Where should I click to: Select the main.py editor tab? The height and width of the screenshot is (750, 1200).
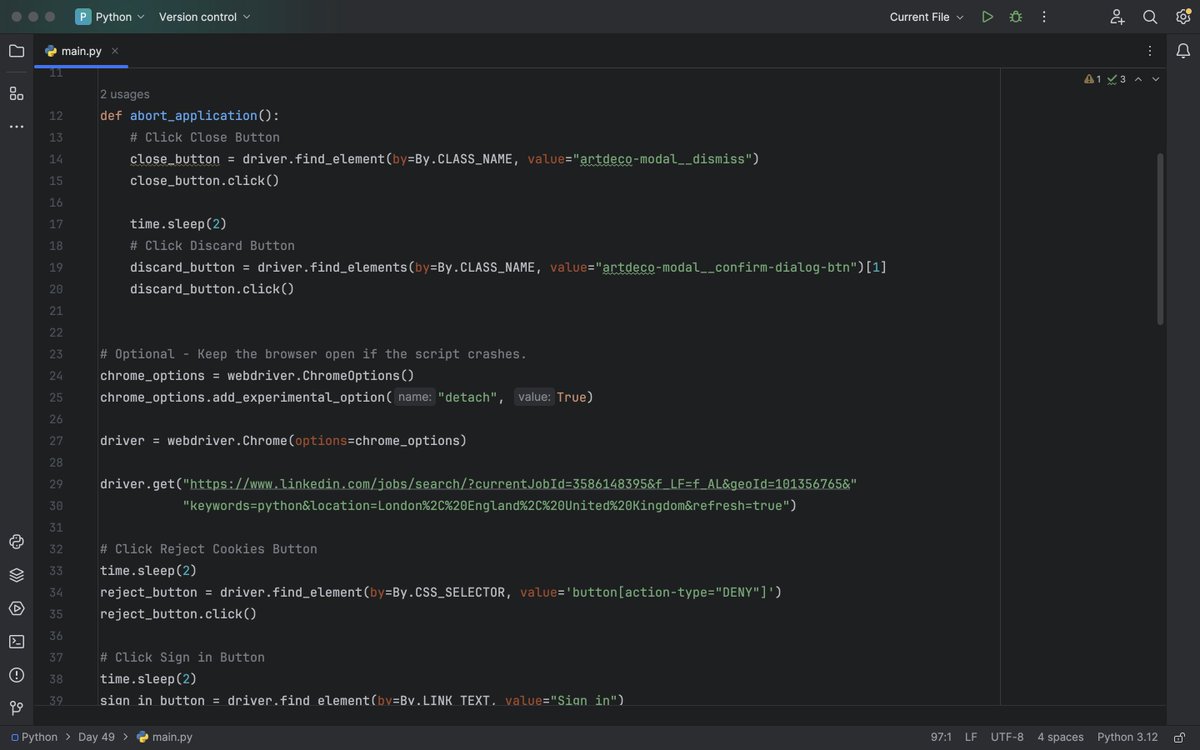coord(81,51)
